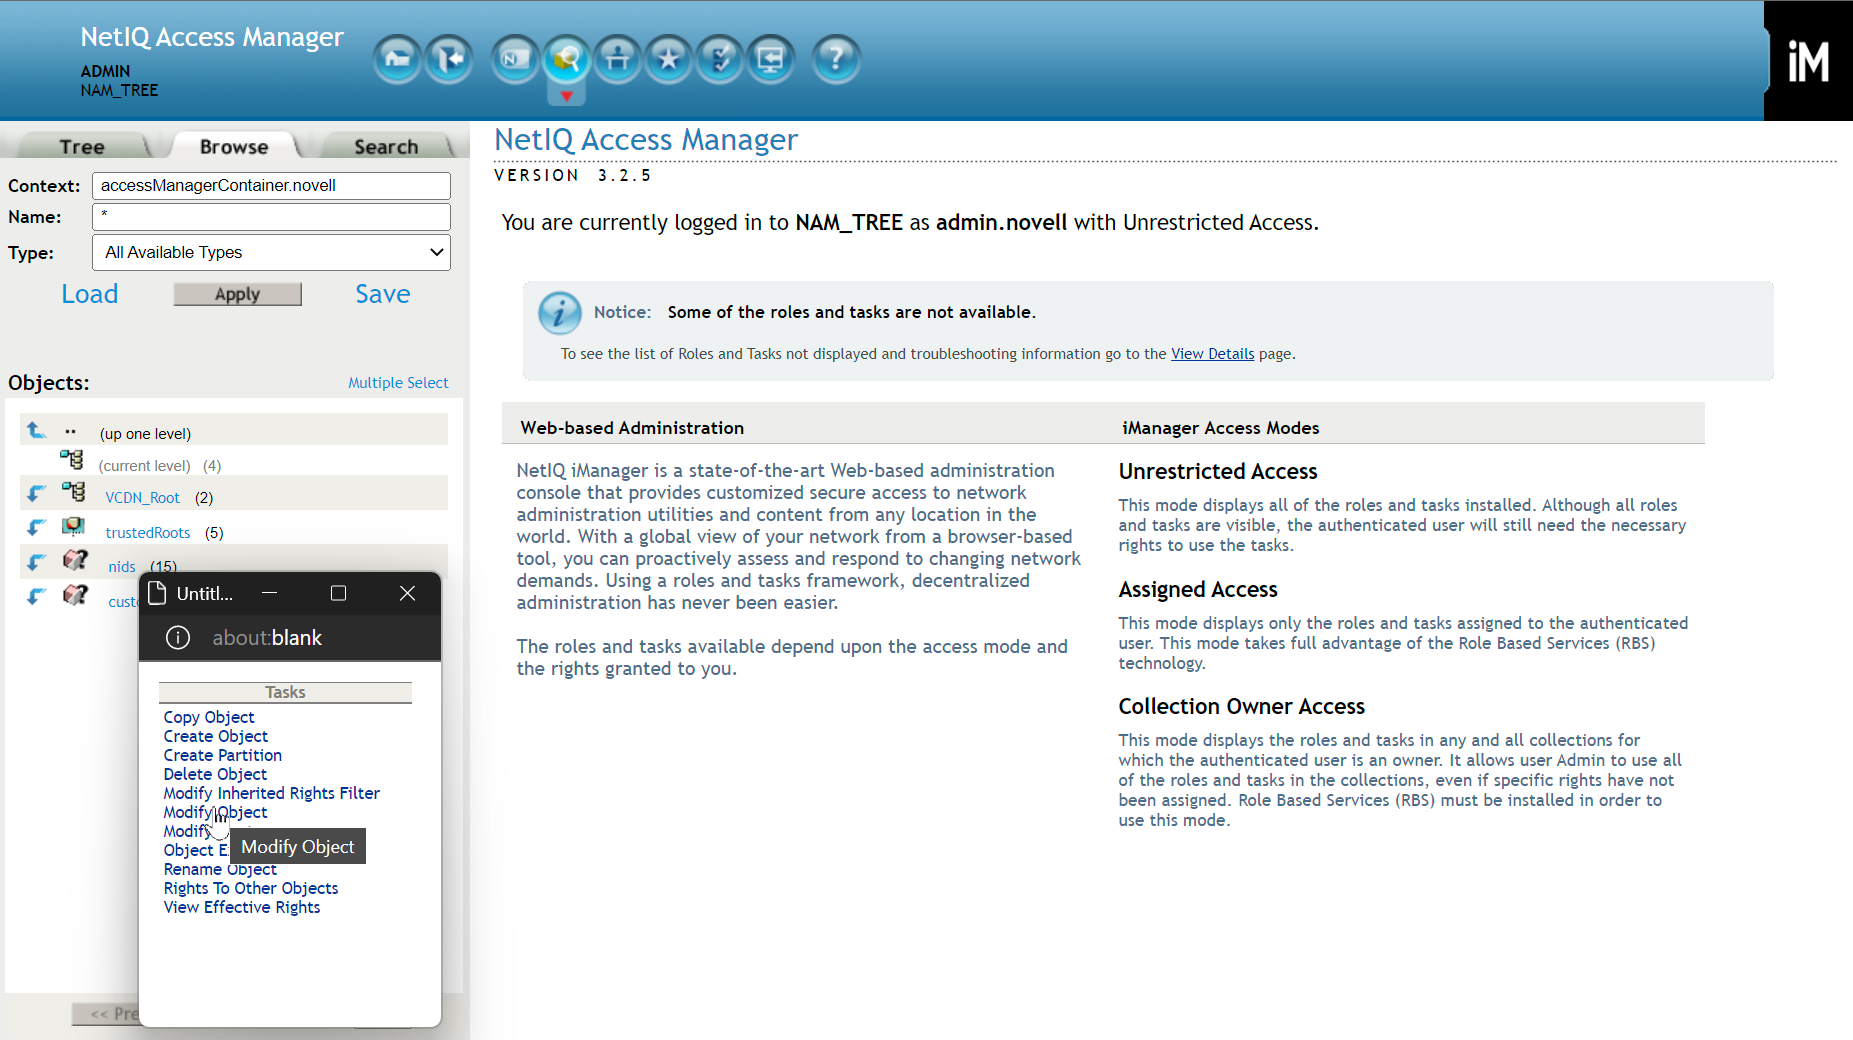This screenshot has width=1853, height=1040.
Task: Open the View Details link
Action: [1212, 354]
